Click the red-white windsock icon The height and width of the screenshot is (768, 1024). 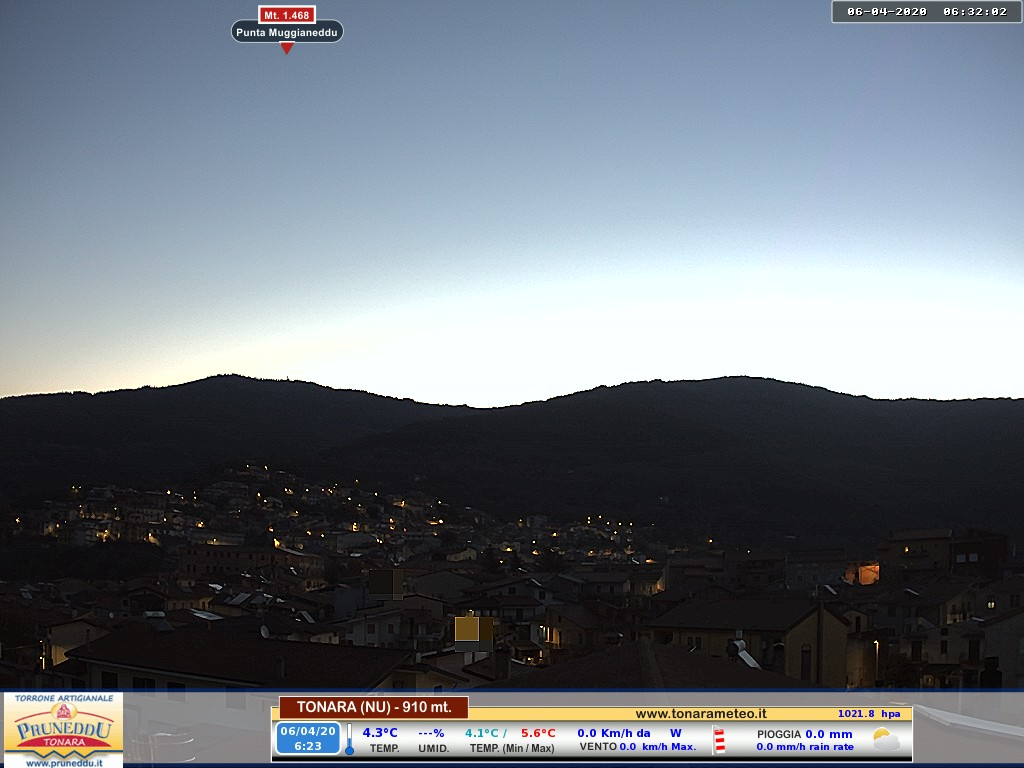point(719,741)
